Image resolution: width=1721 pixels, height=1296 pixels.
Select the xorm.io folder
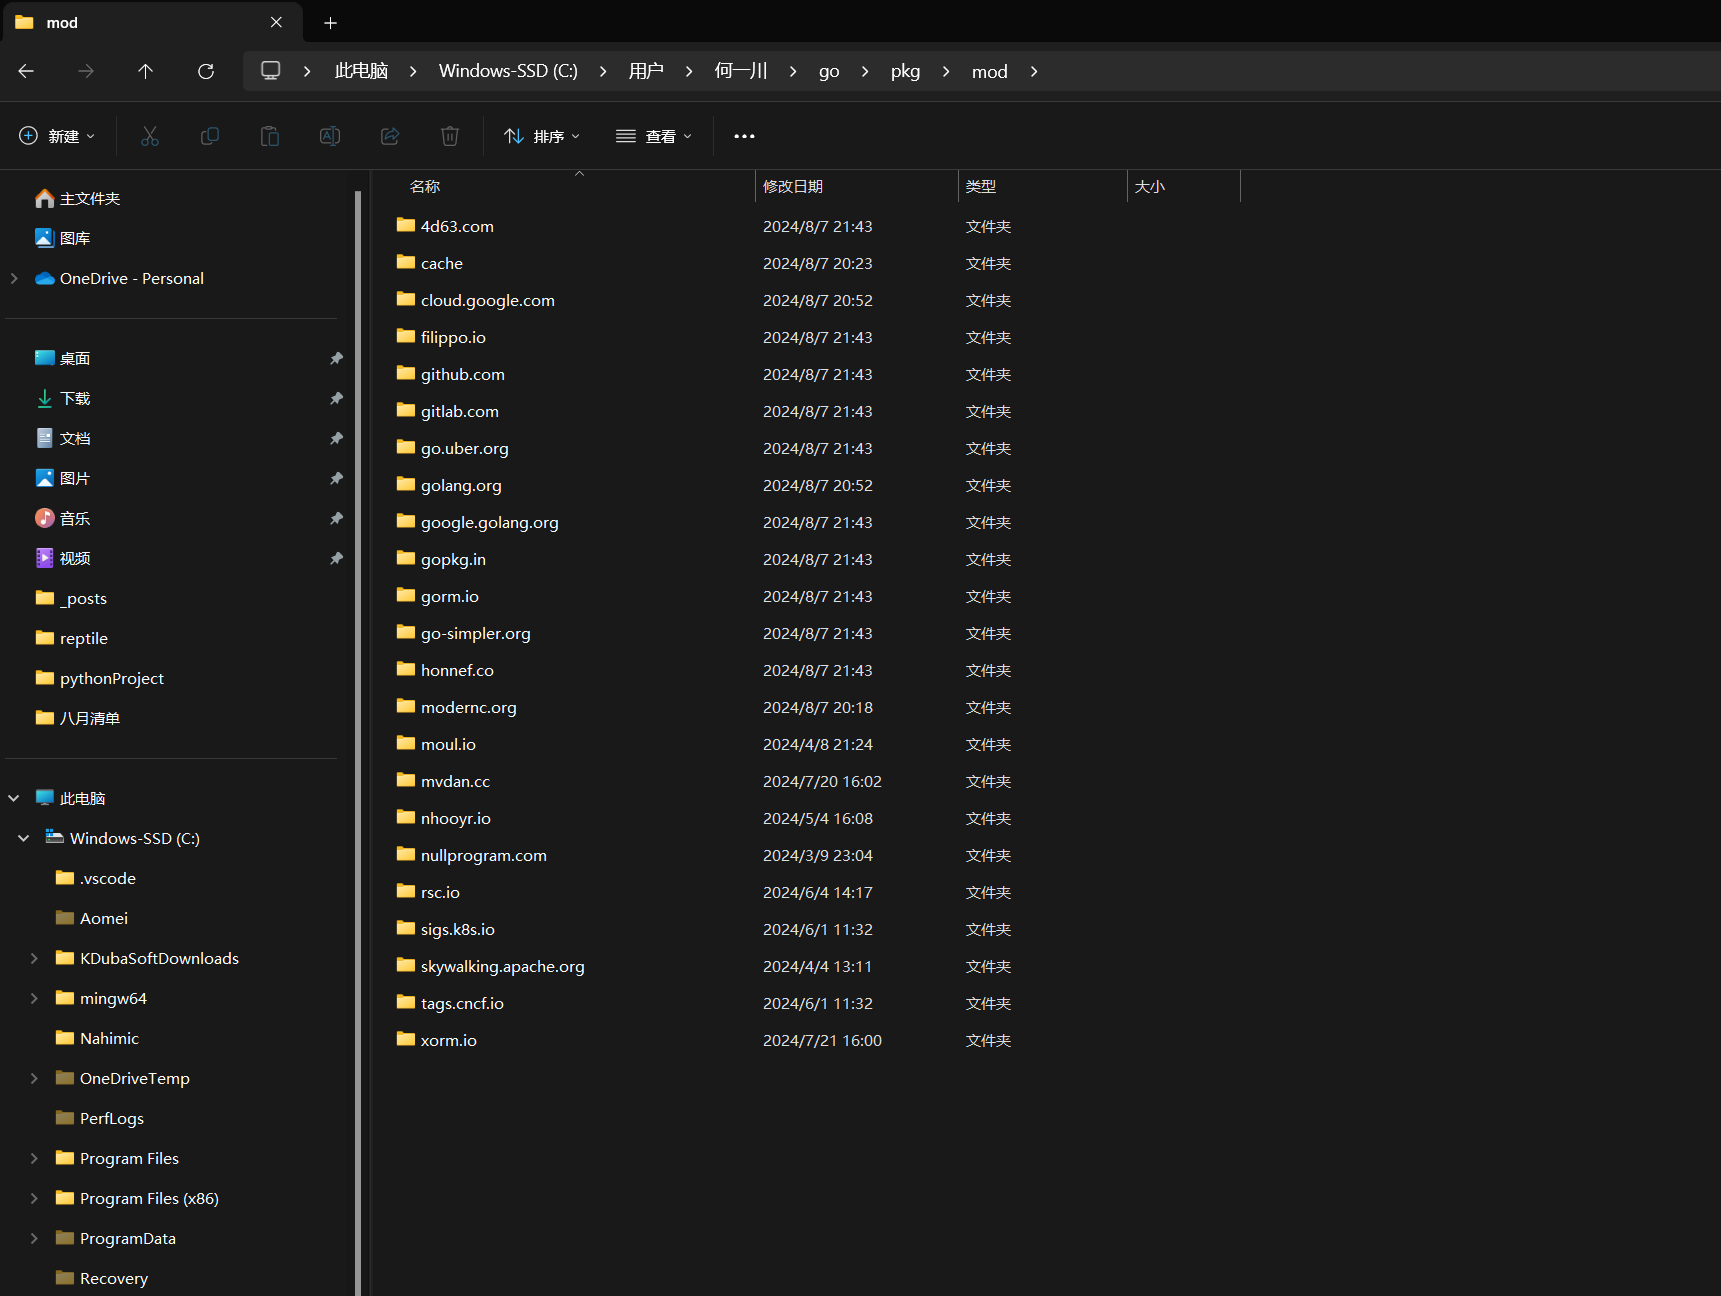[x=449, y=1040]
